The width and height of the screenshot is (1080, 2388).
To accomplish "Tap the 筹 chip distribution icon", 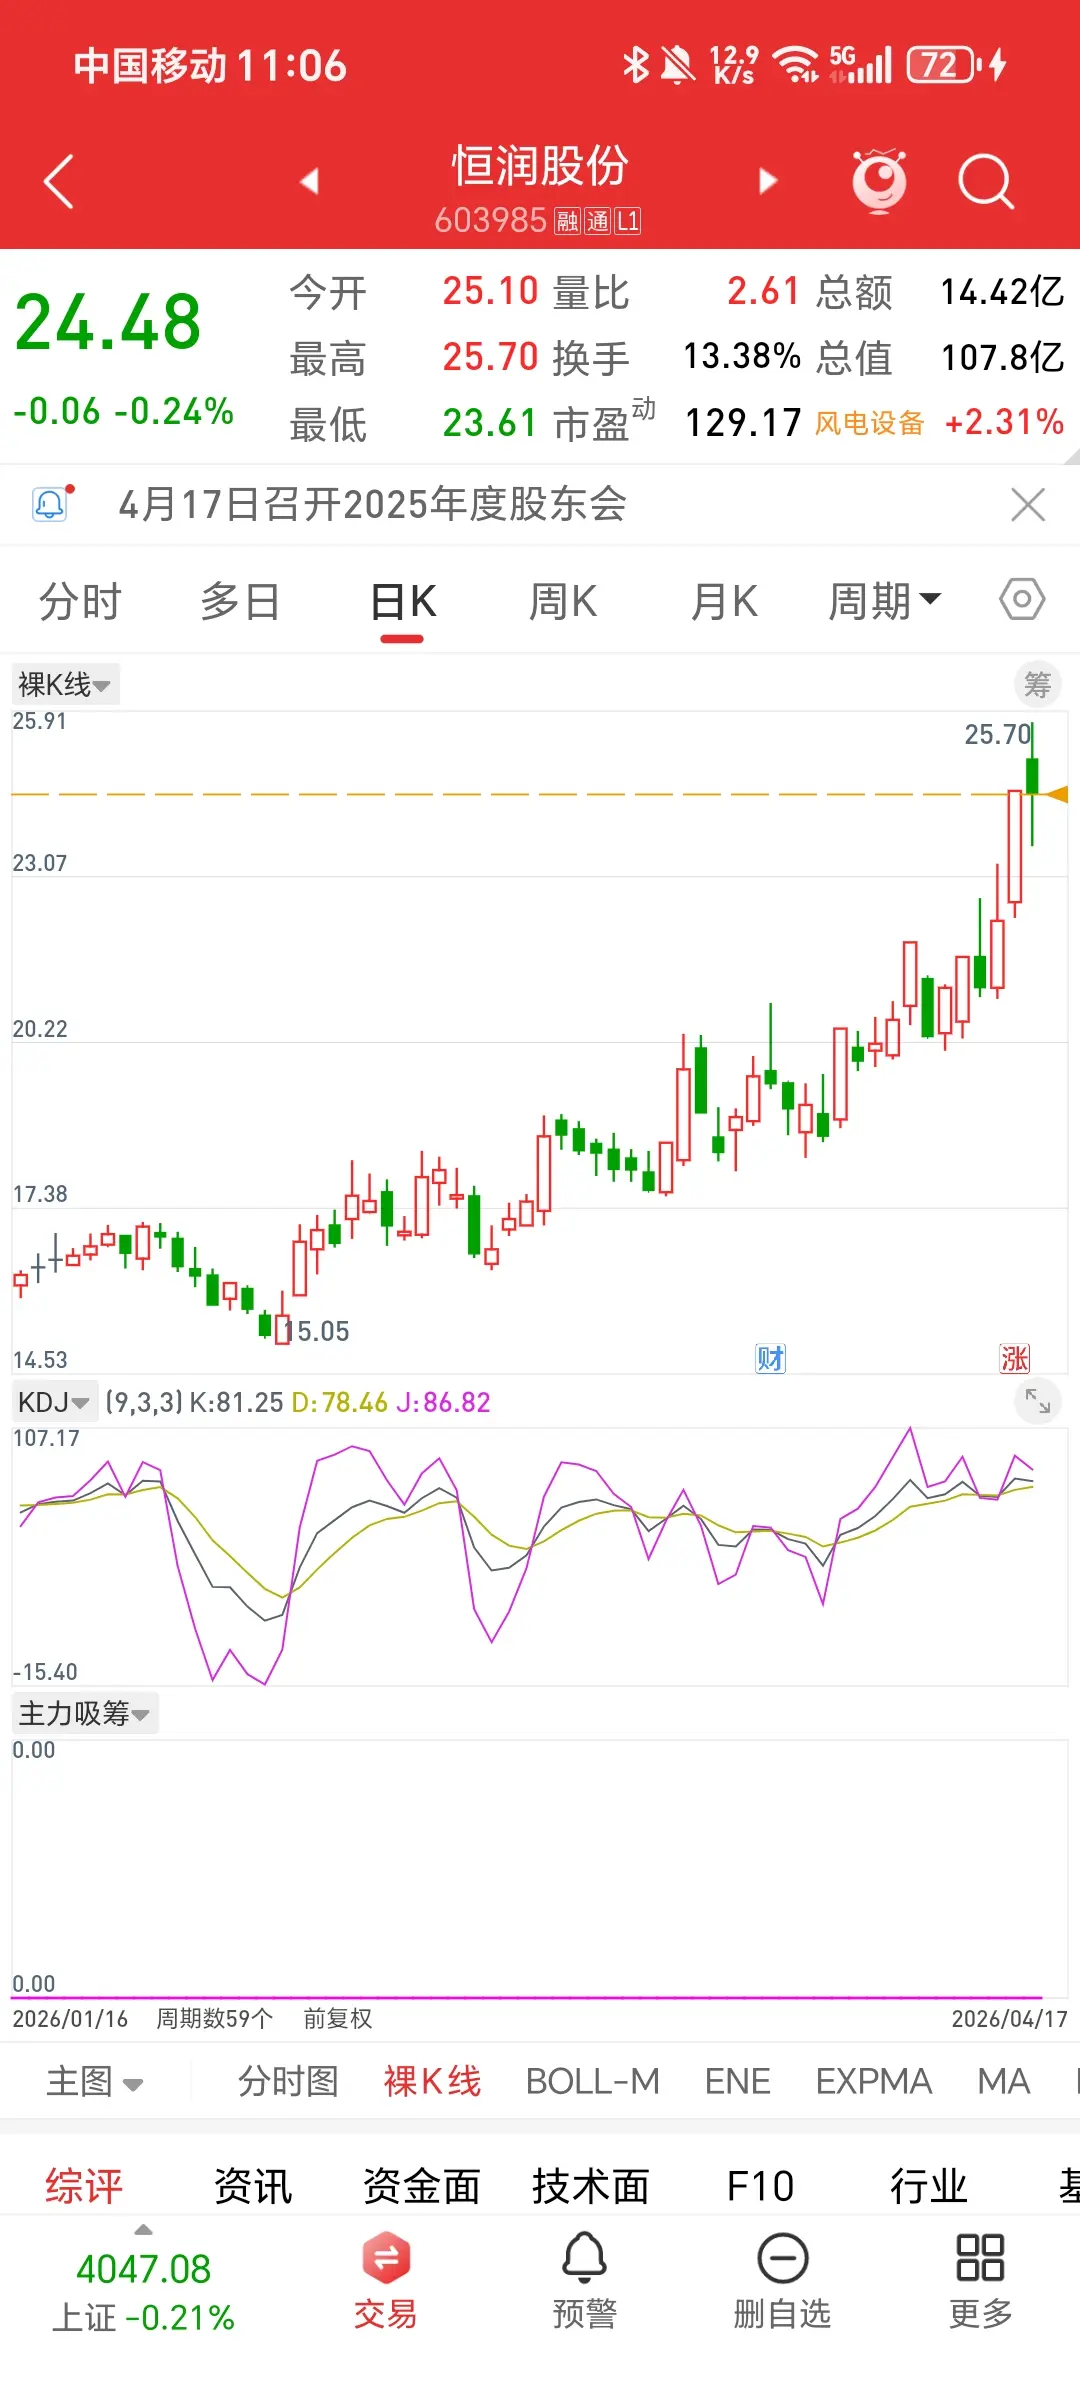I will (1038, 685).
